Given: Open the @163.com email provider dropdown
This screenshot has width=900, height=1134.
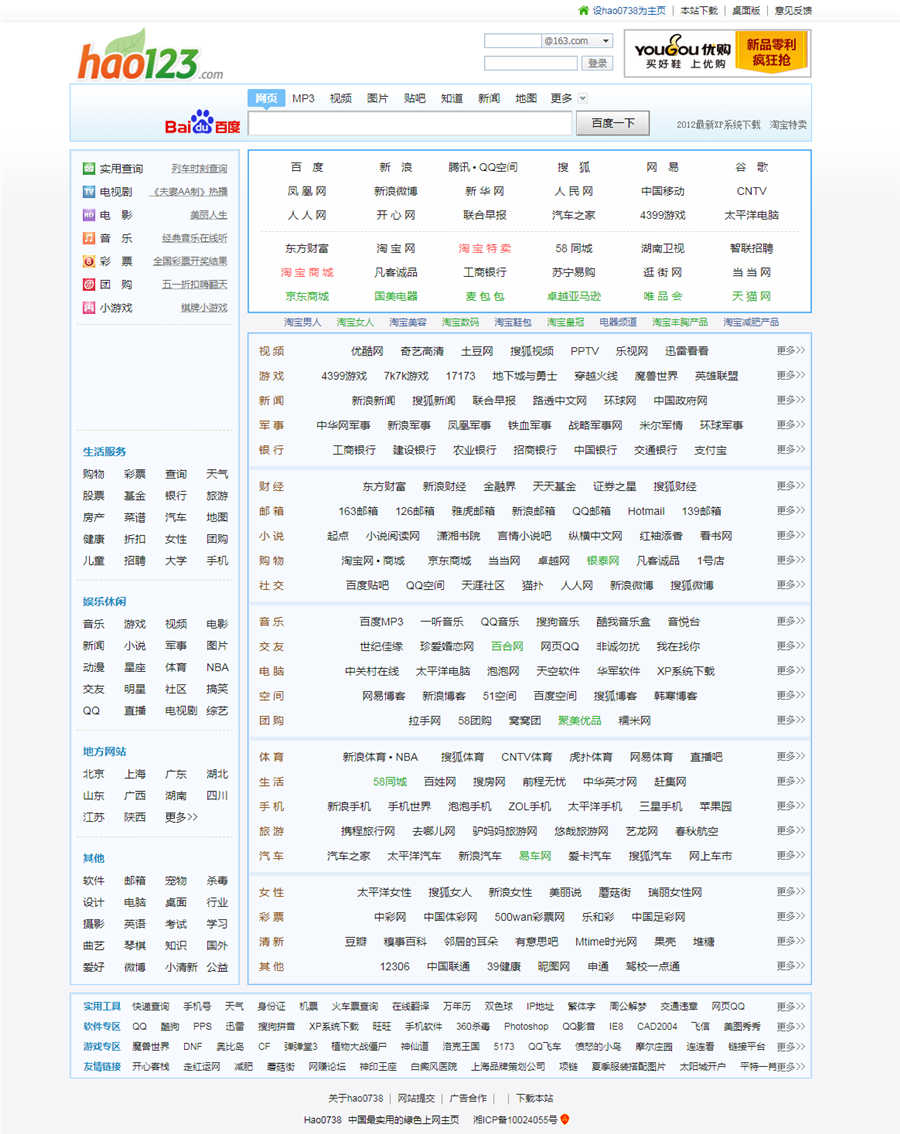Looking at the screenshot, I should pos(606,41).
